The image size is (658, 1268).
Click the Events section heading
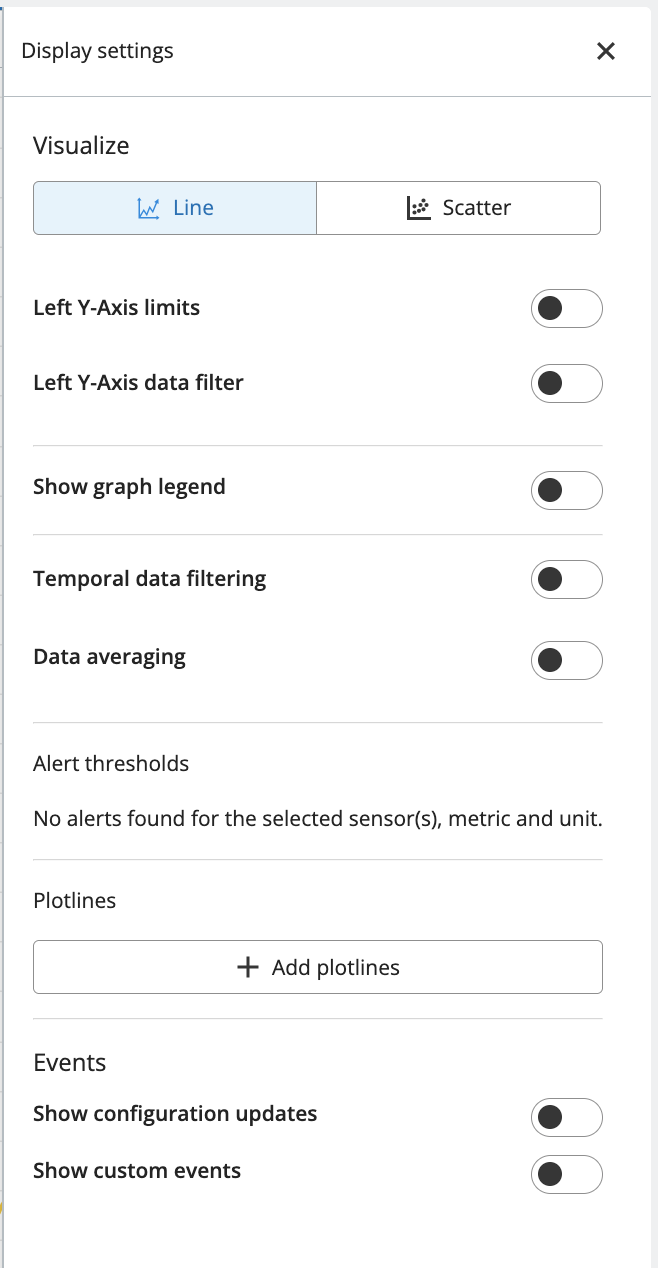[x=69, y=1062]
